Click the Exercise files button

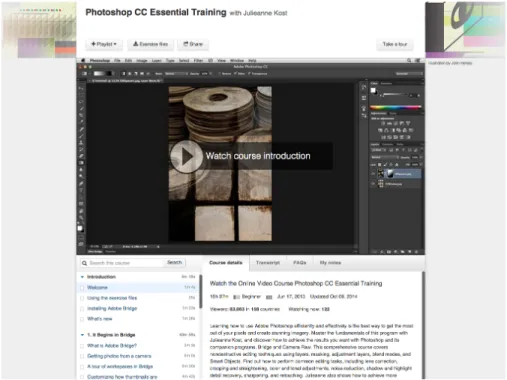click(x=150, y=44)
